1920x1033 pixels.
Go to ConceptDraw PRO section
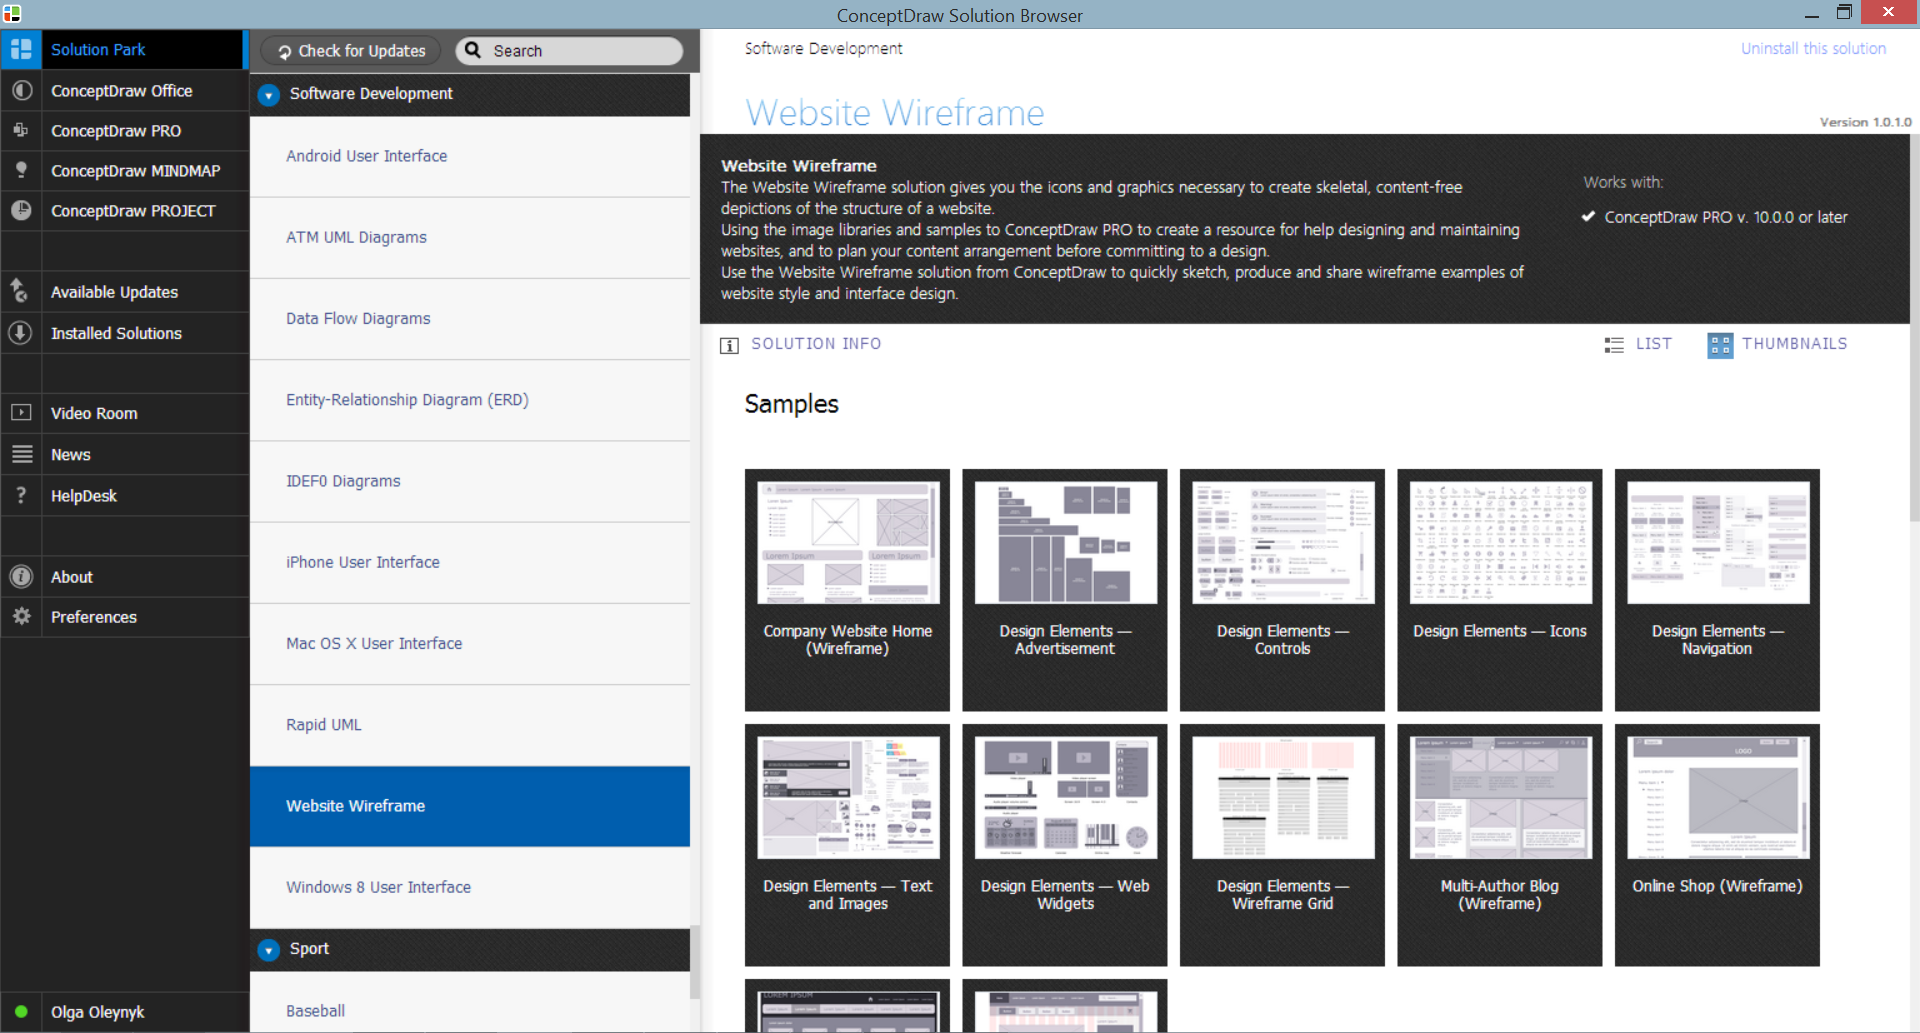(x=124, y=130)
